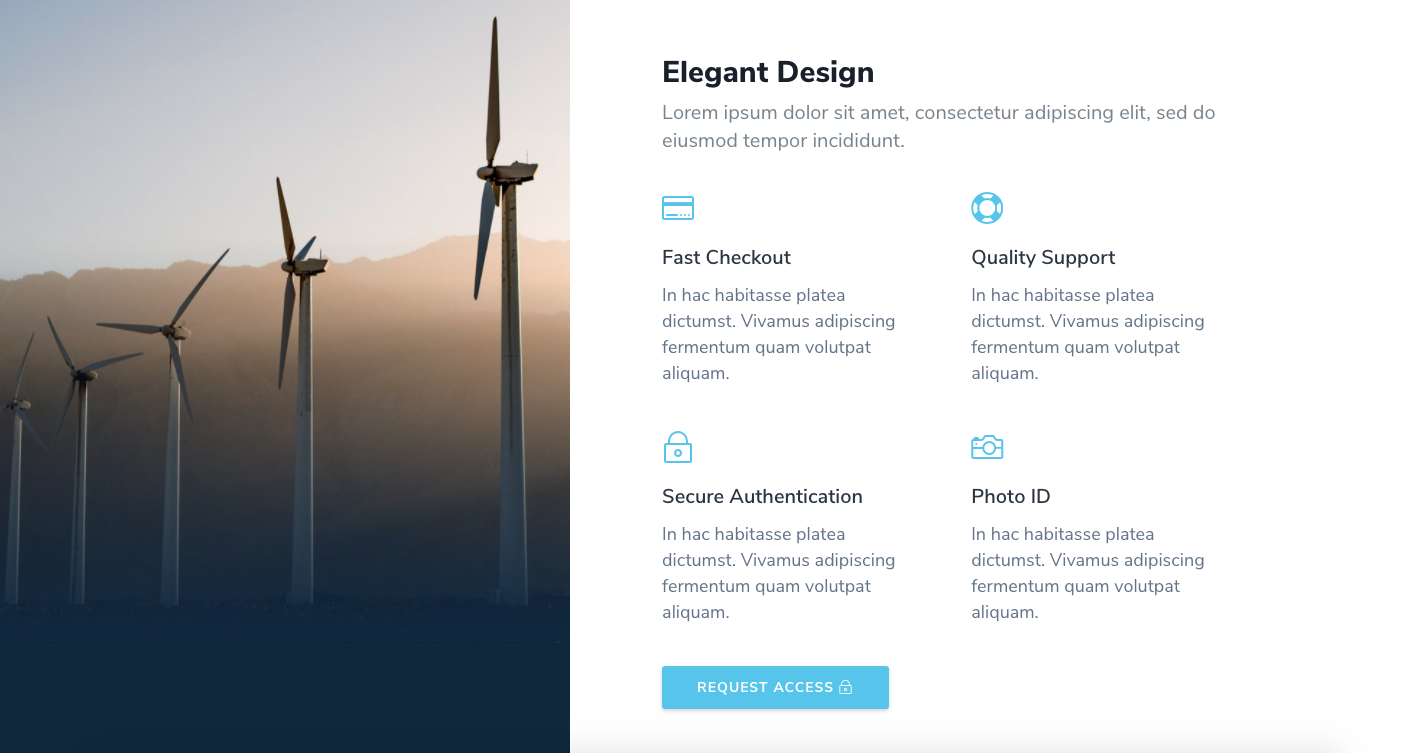
Task: Click the description text under Secure Authentication
Action: coord(778,573)
